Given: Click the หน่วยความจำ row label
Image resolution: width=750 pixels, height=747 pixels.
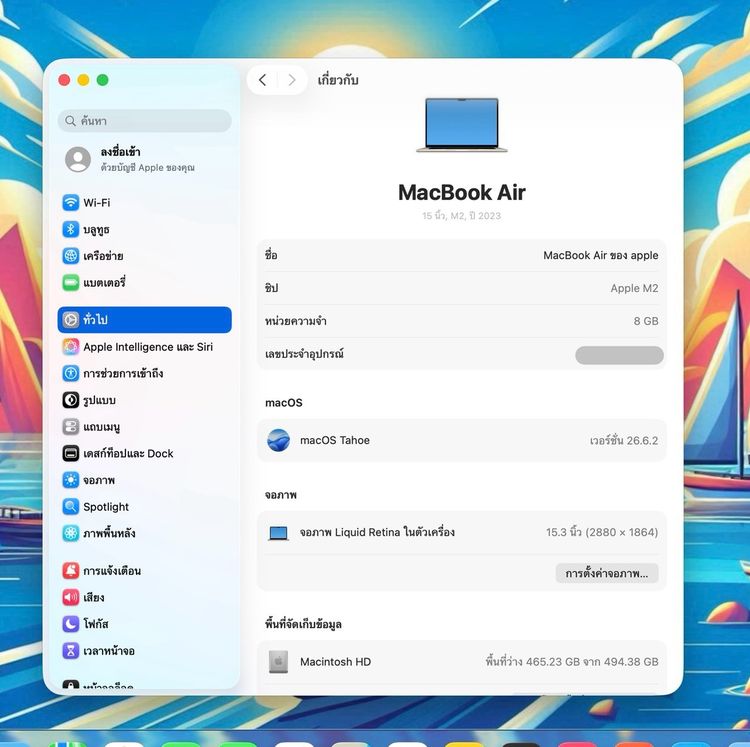Looking at the screenshot, I should [296, 321].
